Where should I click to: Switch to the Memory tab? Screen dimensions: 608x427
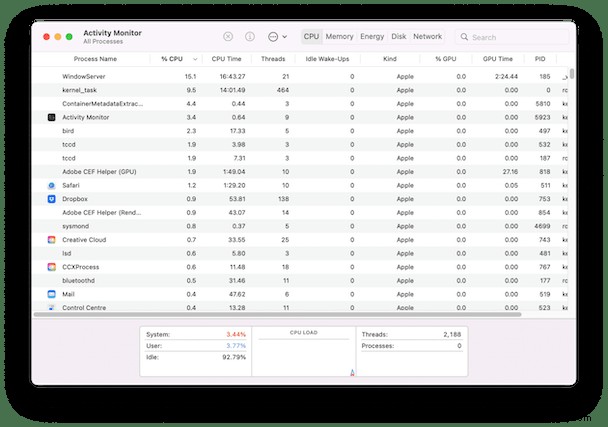(339, 36)
